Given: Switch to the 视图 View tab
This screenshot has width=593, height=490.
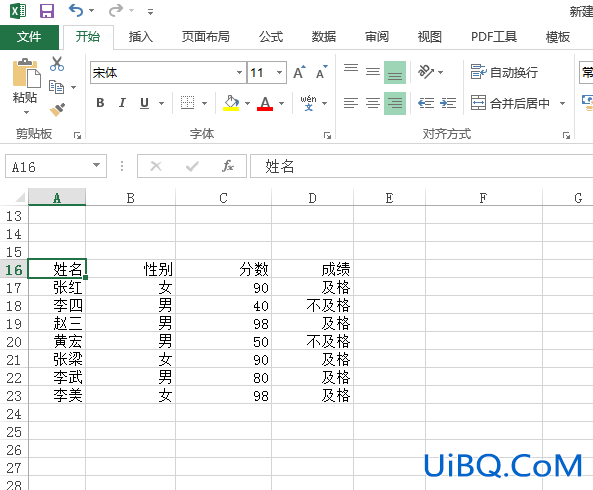Looking at the screenshot, I should [x=430, y=37].
